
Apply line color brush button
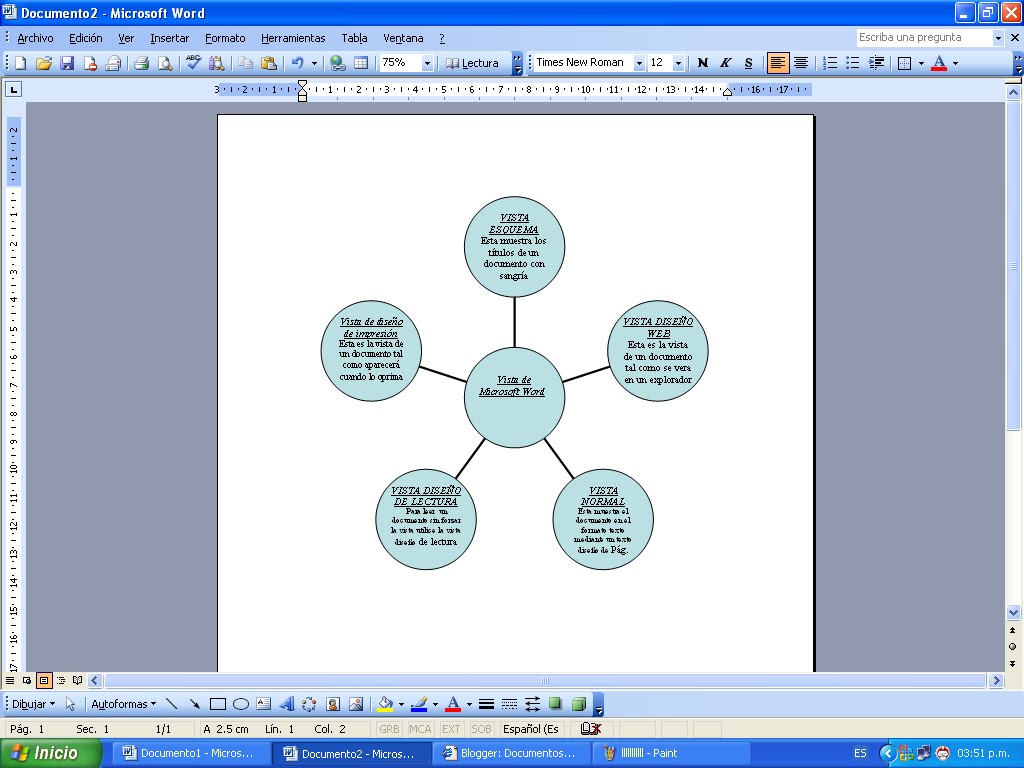coord(419,704)
